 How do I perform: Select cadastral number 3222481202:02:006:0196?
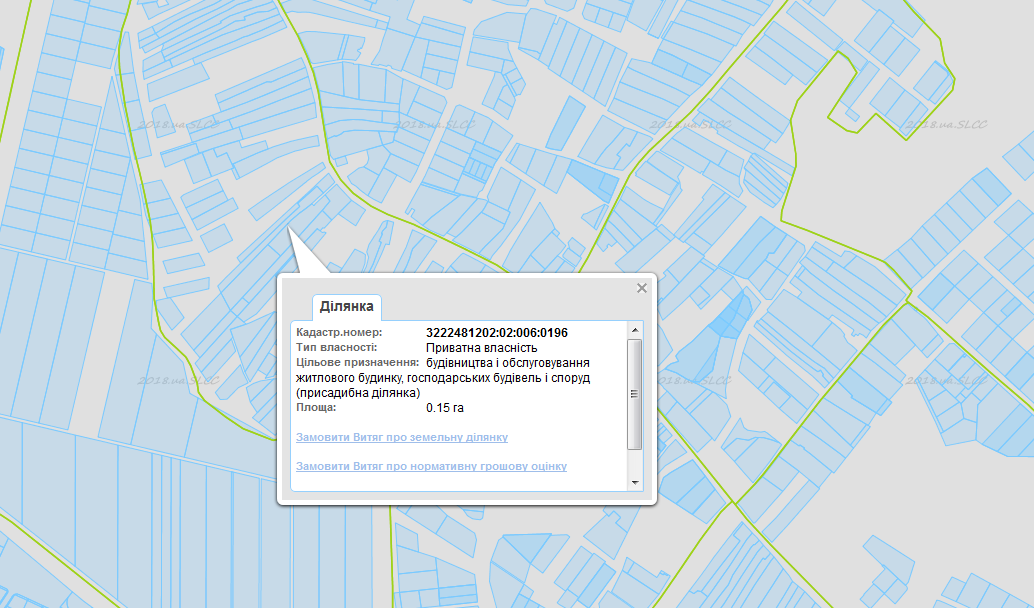click(x=497, y=333)
